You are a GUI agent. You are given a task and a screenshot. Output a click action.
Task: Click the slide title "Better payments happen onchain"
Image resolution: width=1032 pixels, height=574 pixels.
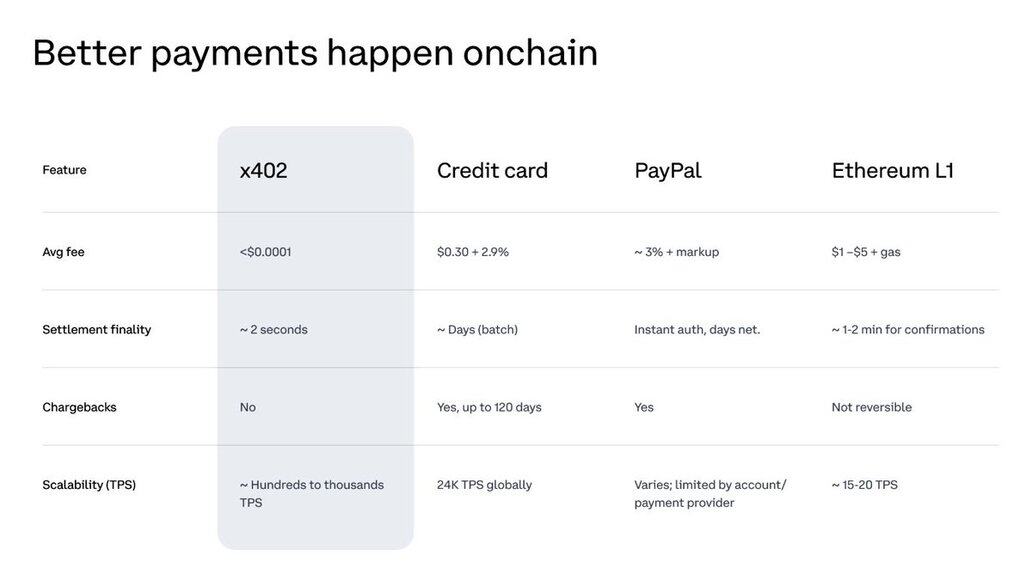[315, 52]
